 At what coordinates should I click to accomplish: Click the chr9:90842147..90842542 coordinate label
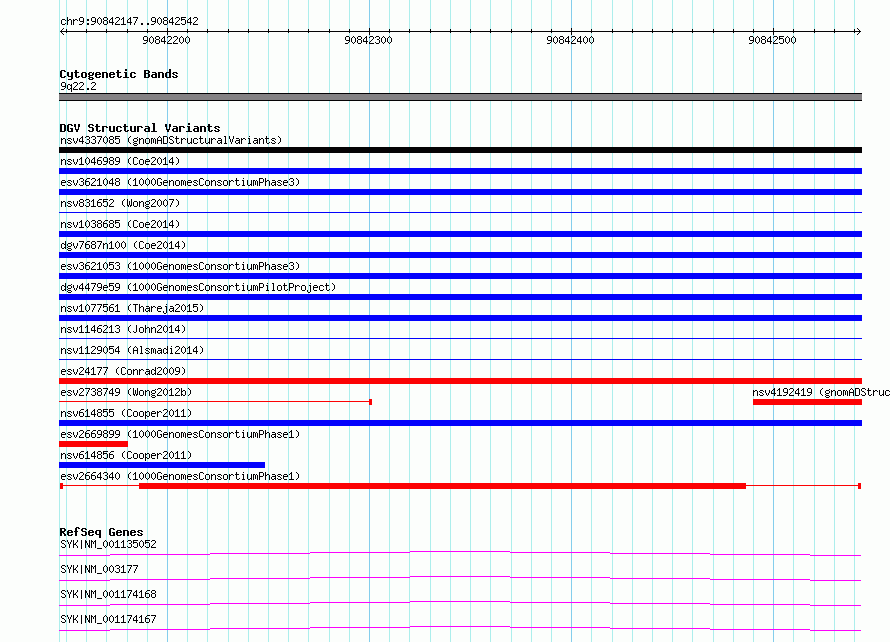click(129, 22)
